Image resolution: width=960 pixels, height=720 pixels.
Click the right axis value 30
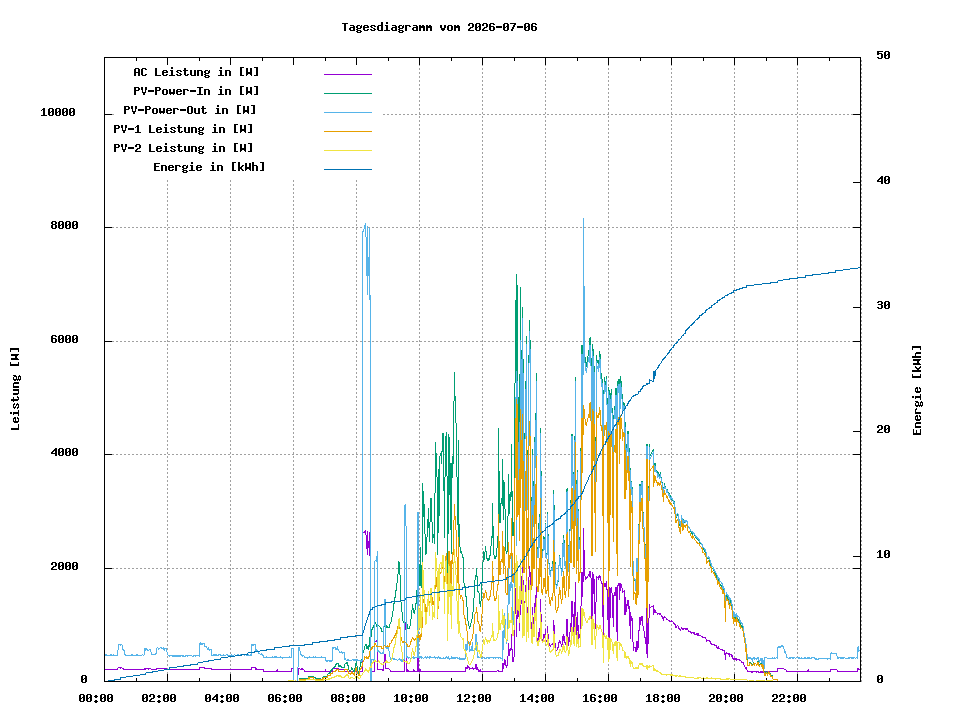point(883,306)
